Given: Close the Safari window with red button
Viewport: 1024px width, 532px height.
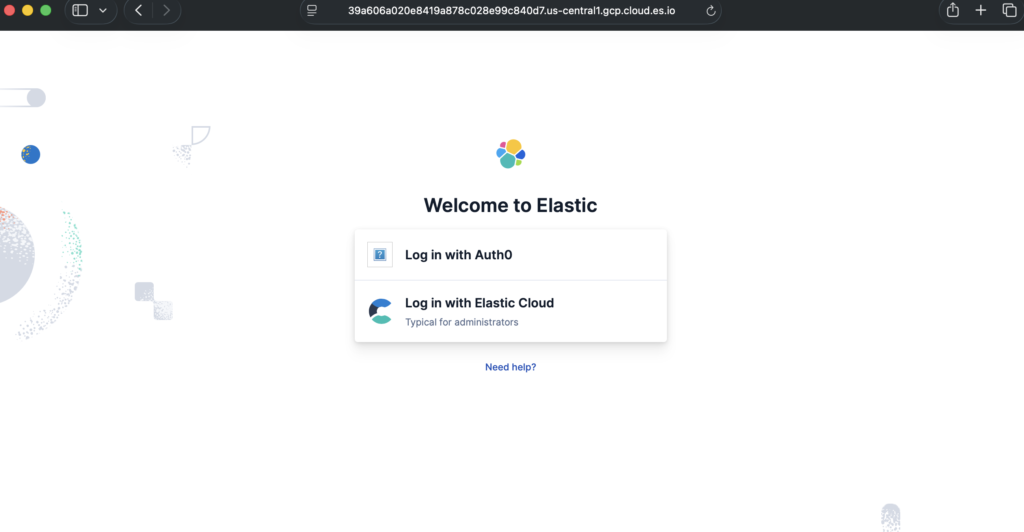Looking at the screenshot, I should (x=9, y=10).
